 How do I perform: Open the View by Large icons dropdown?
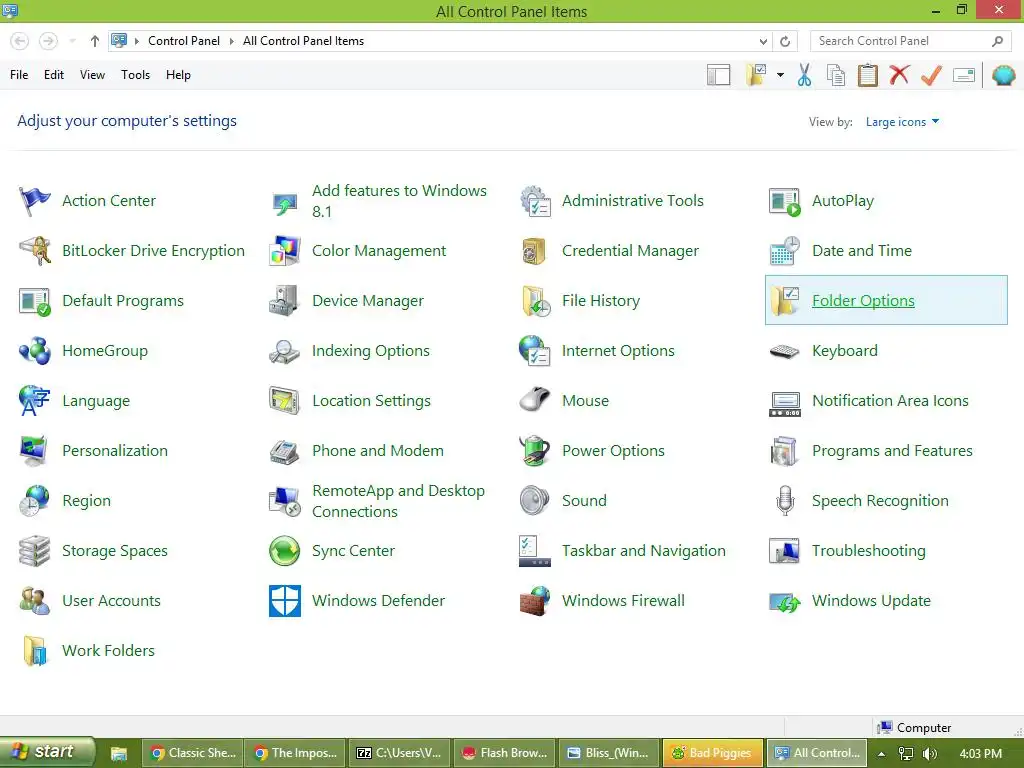click(x=902, y=121)
